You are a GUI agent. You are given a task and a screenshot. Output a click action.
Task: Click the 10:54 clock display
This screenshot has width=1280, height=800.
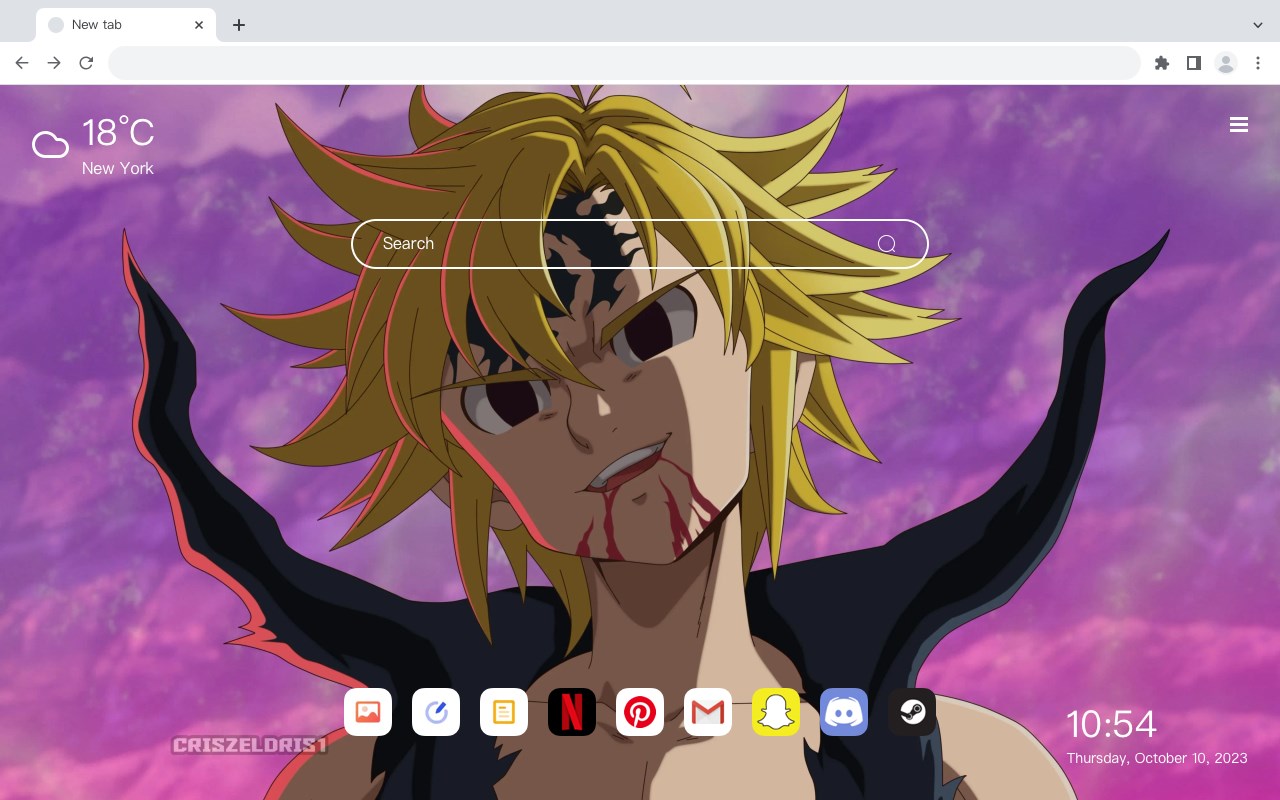[1111, 724]
